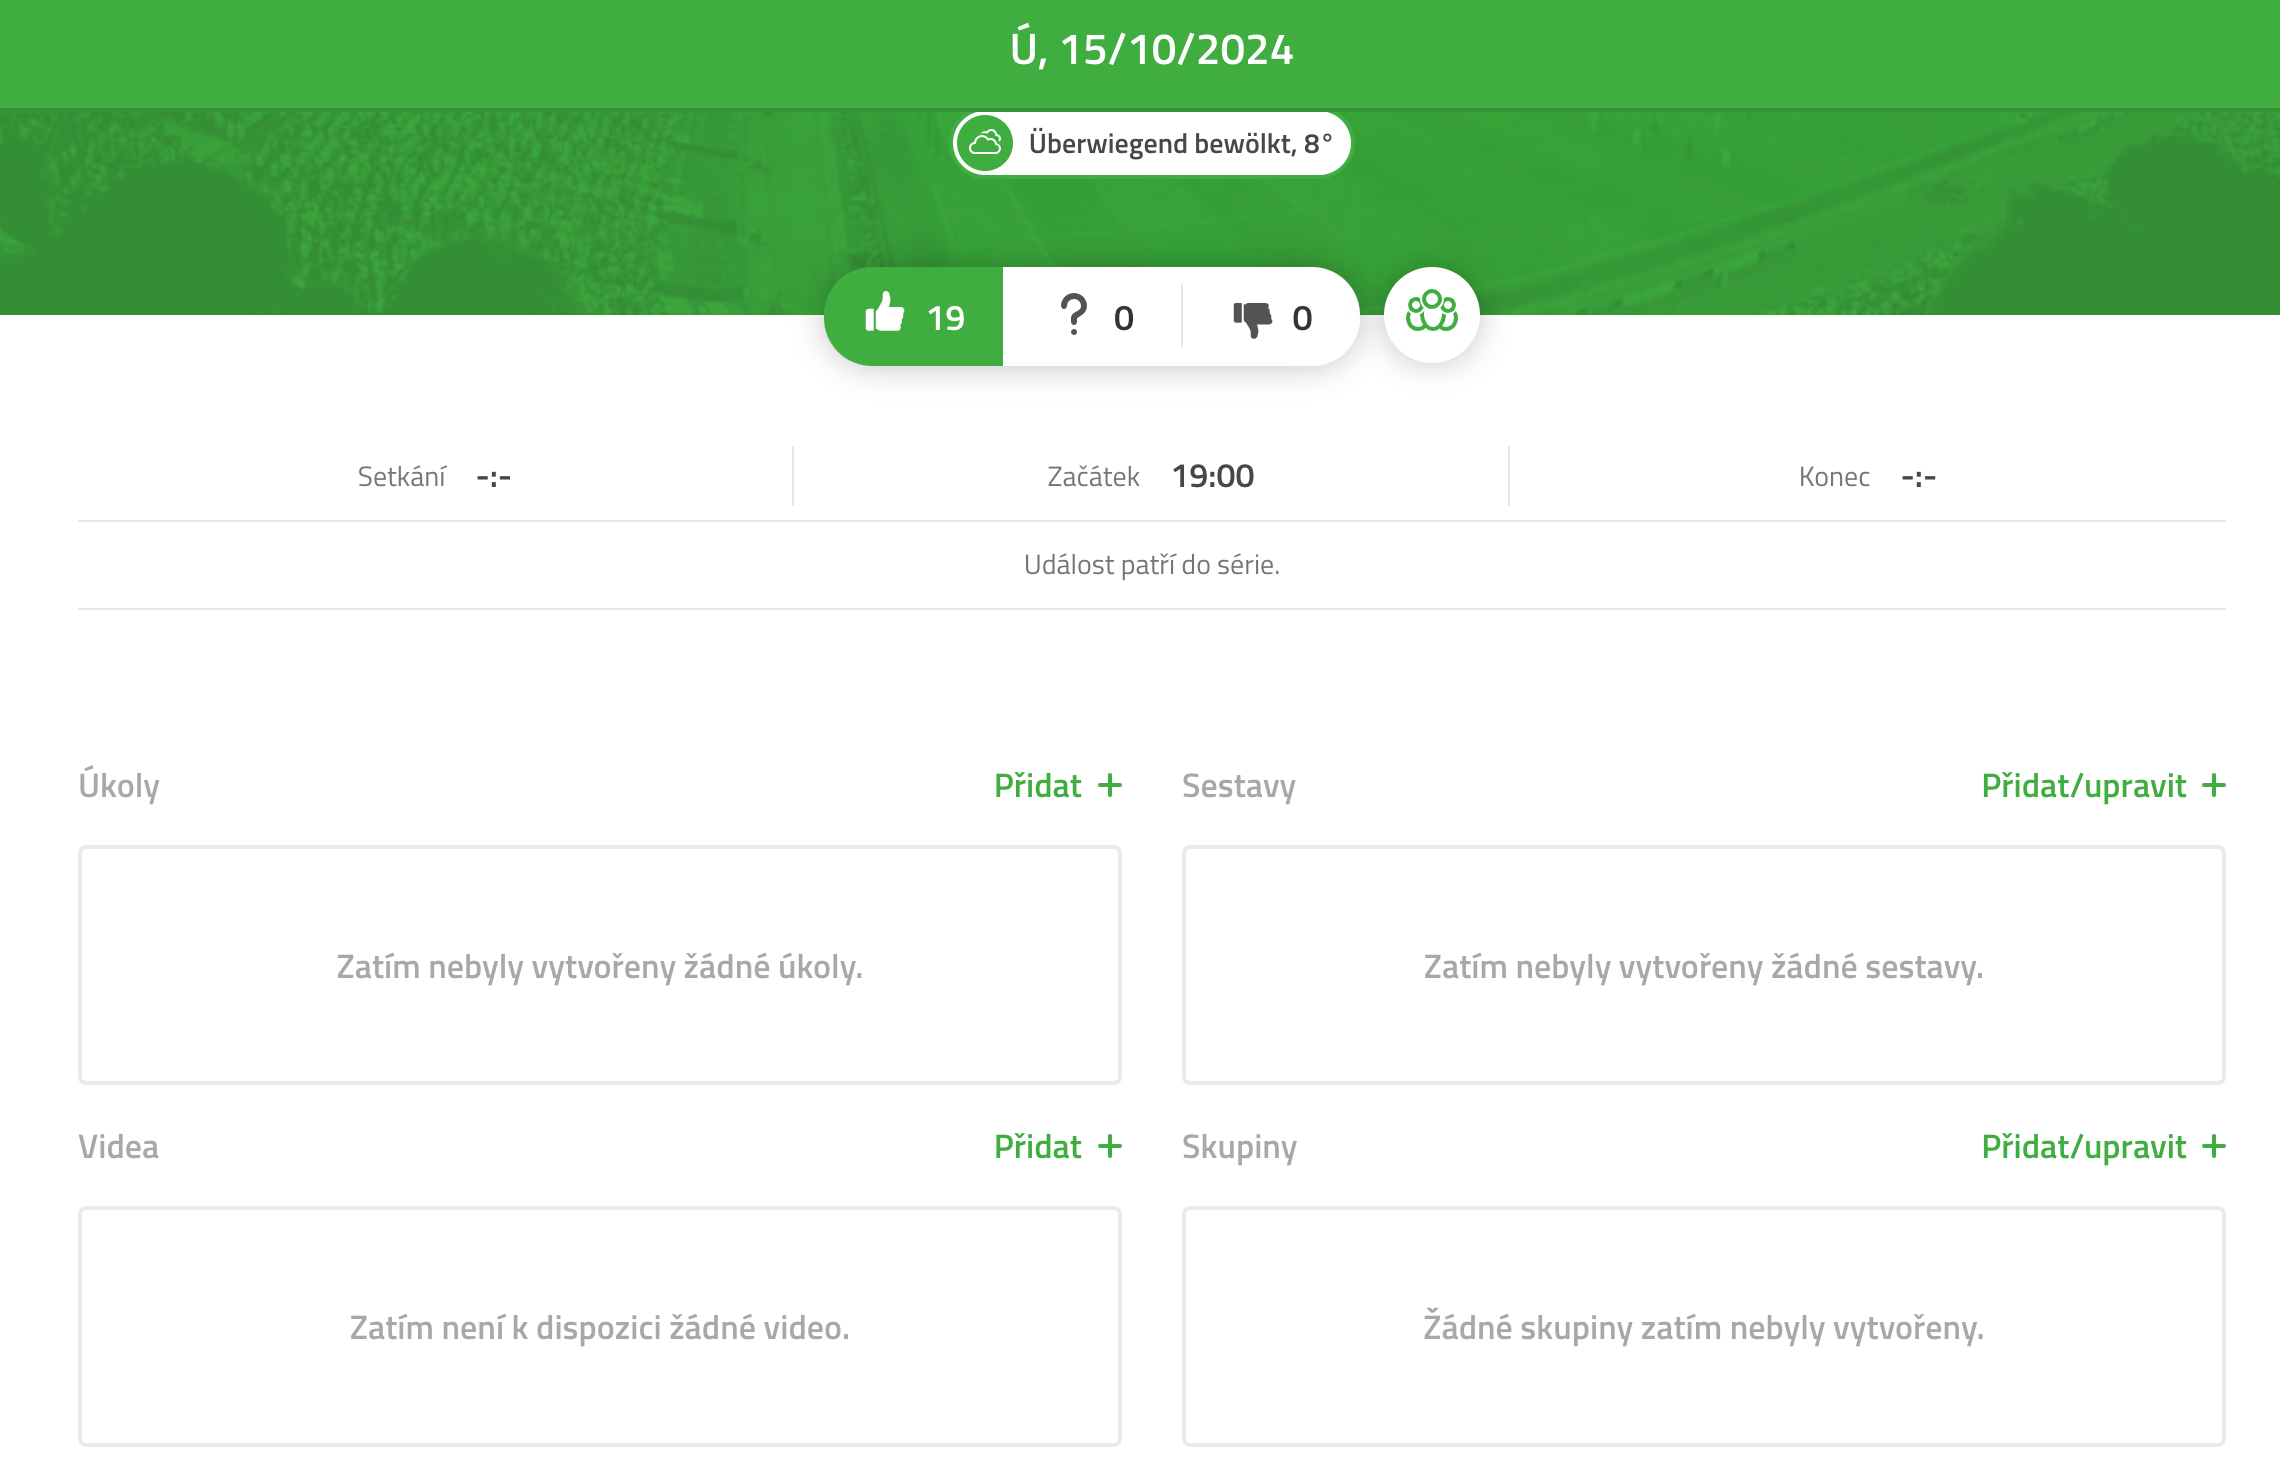This screenshot has width=2280, height=1476.
Task: Open the weather badge Überwiegend bewölkt
Action: pos(1152,143)
